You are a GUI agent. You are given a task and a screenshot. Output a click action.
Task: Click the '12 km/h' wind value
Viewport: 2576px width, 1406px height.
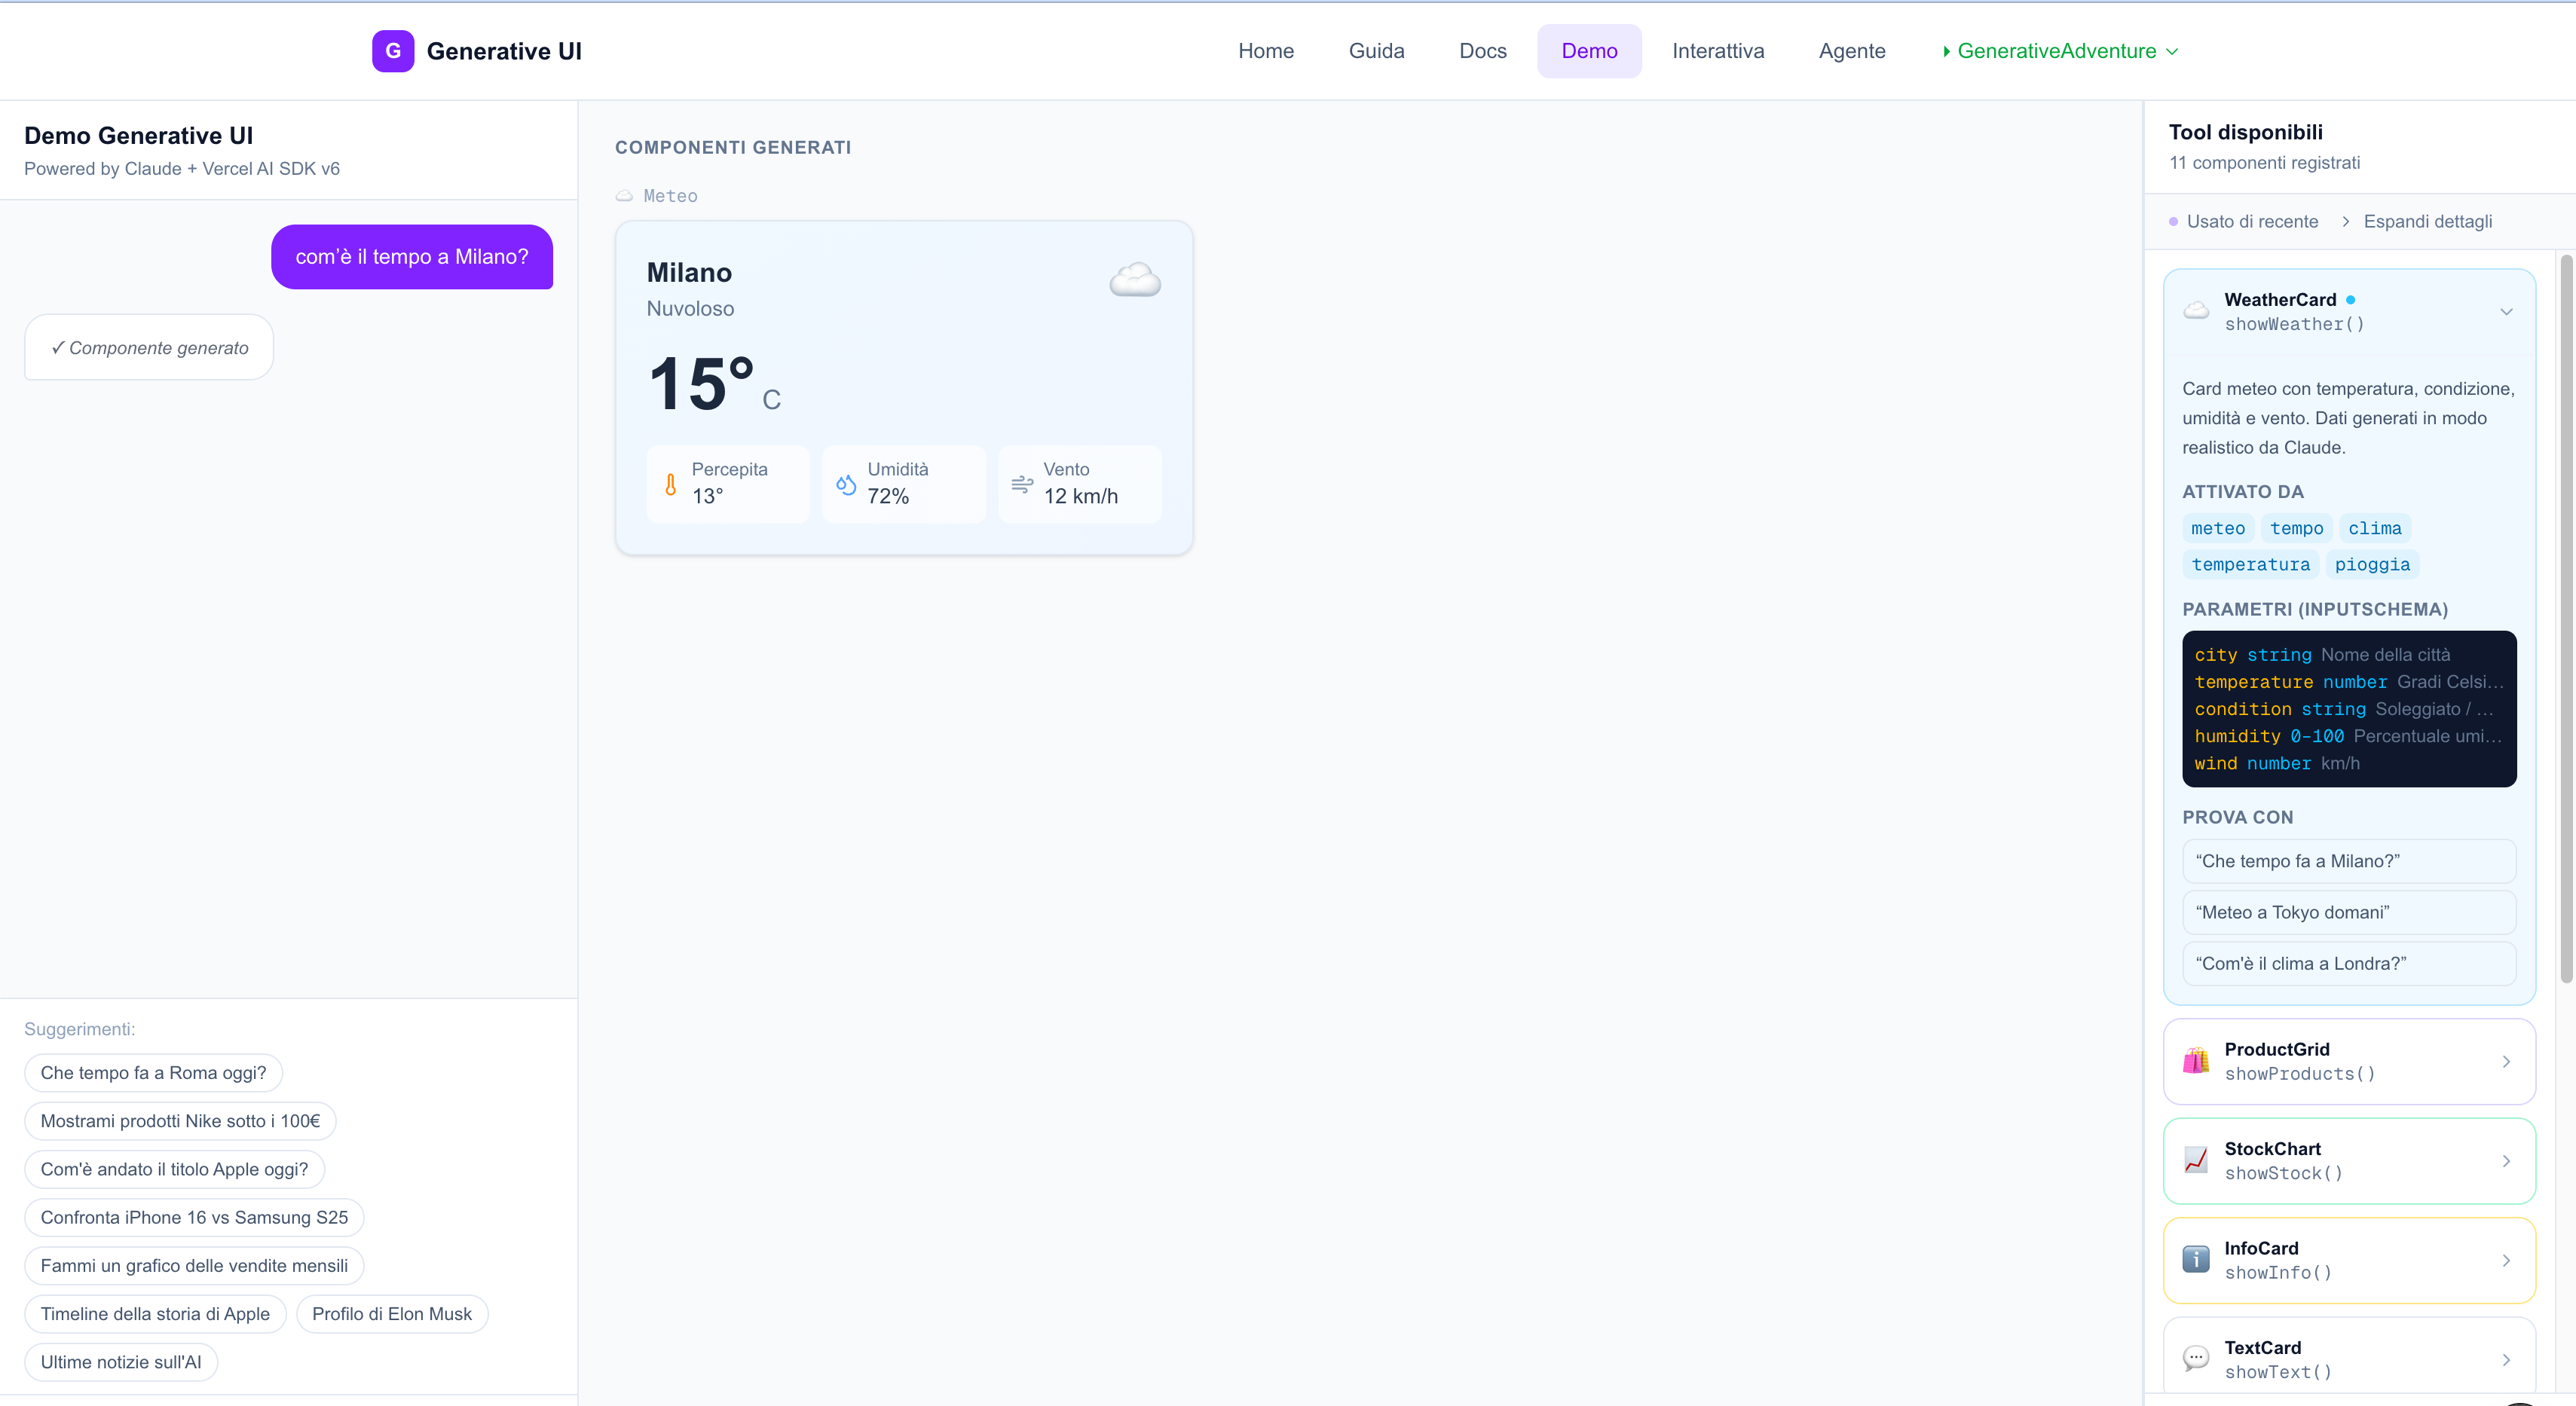[x=1081, y=496]
